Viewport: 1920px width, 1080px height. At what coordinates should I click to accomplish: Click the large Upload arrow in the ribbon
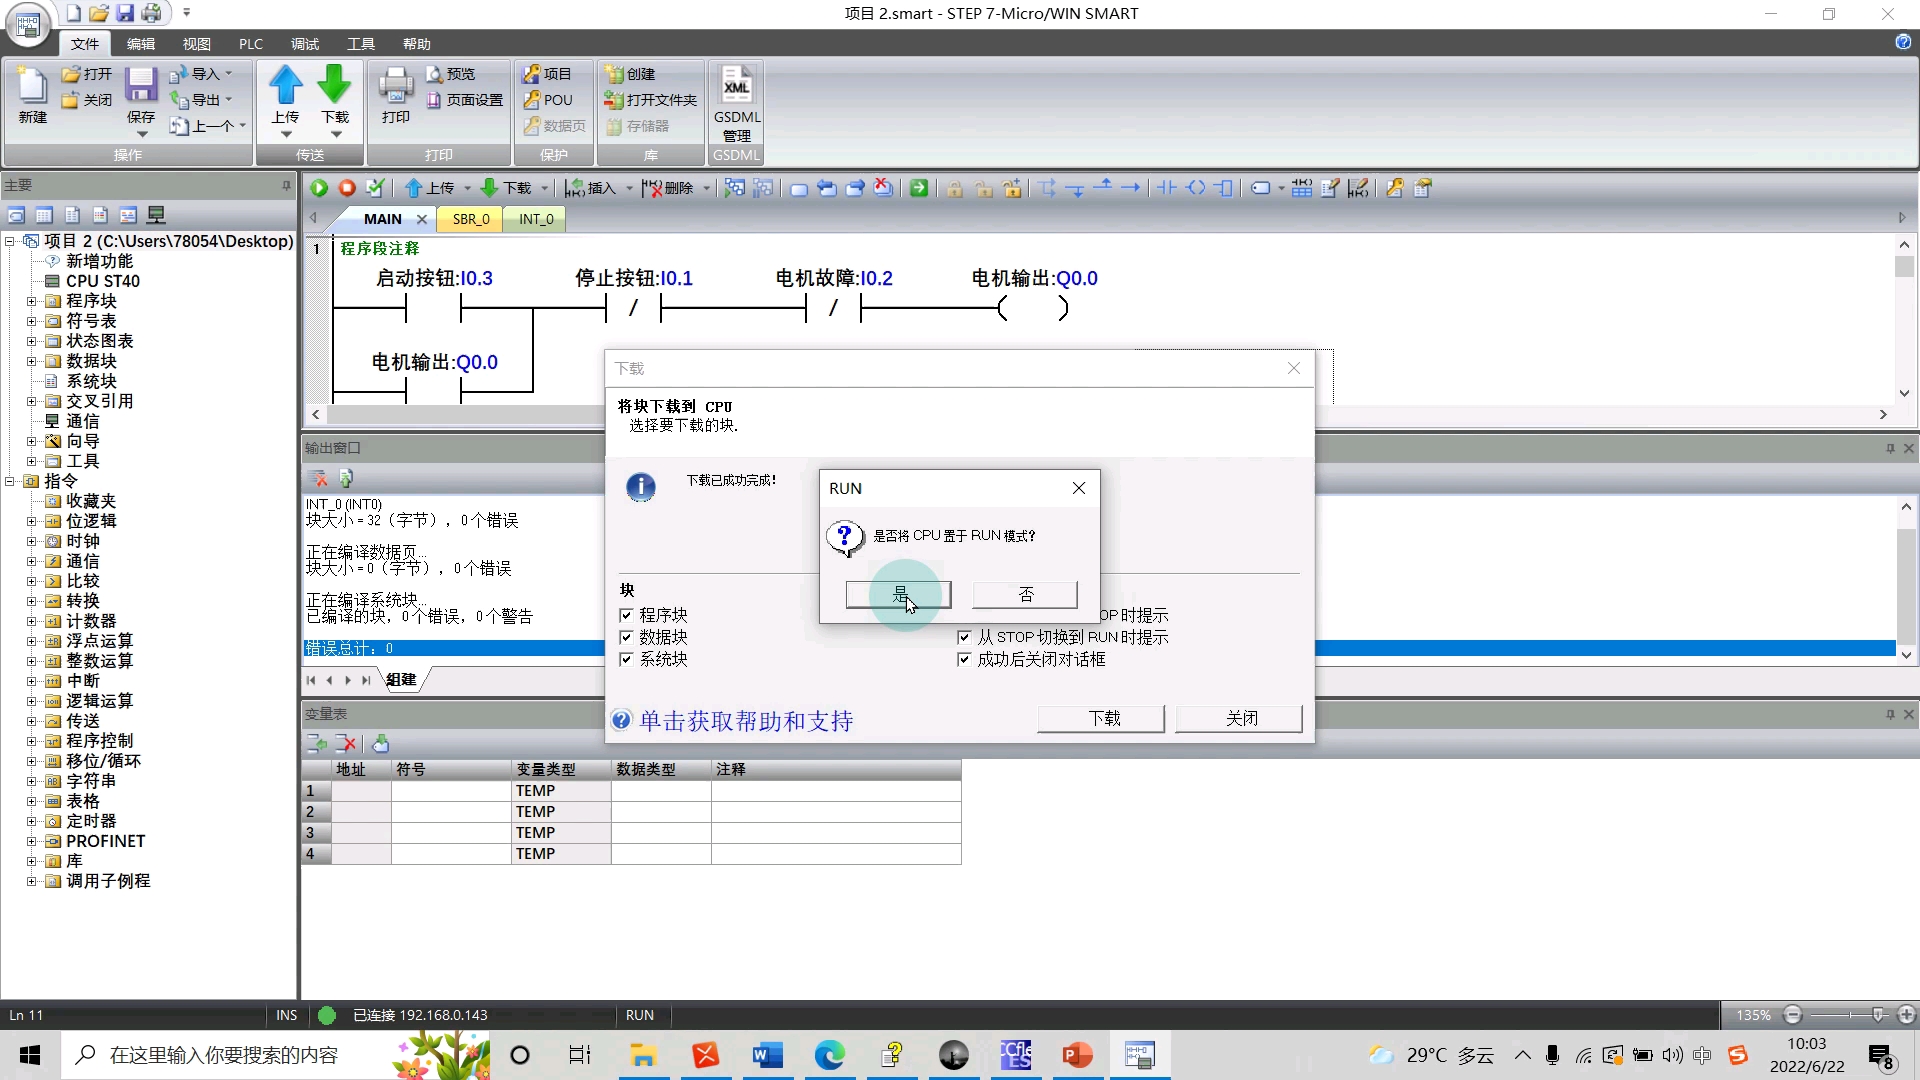(x=286, y=86)
